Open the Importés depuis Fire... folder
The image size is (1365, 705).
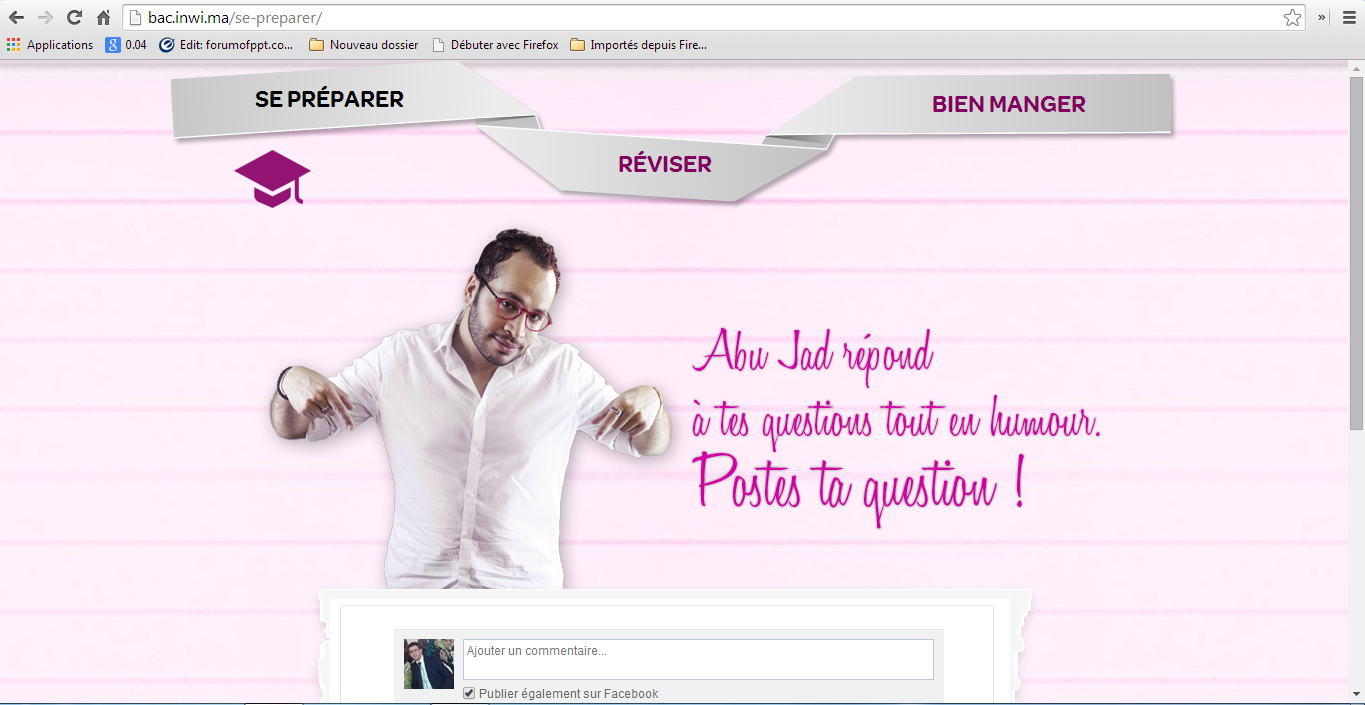638,45
